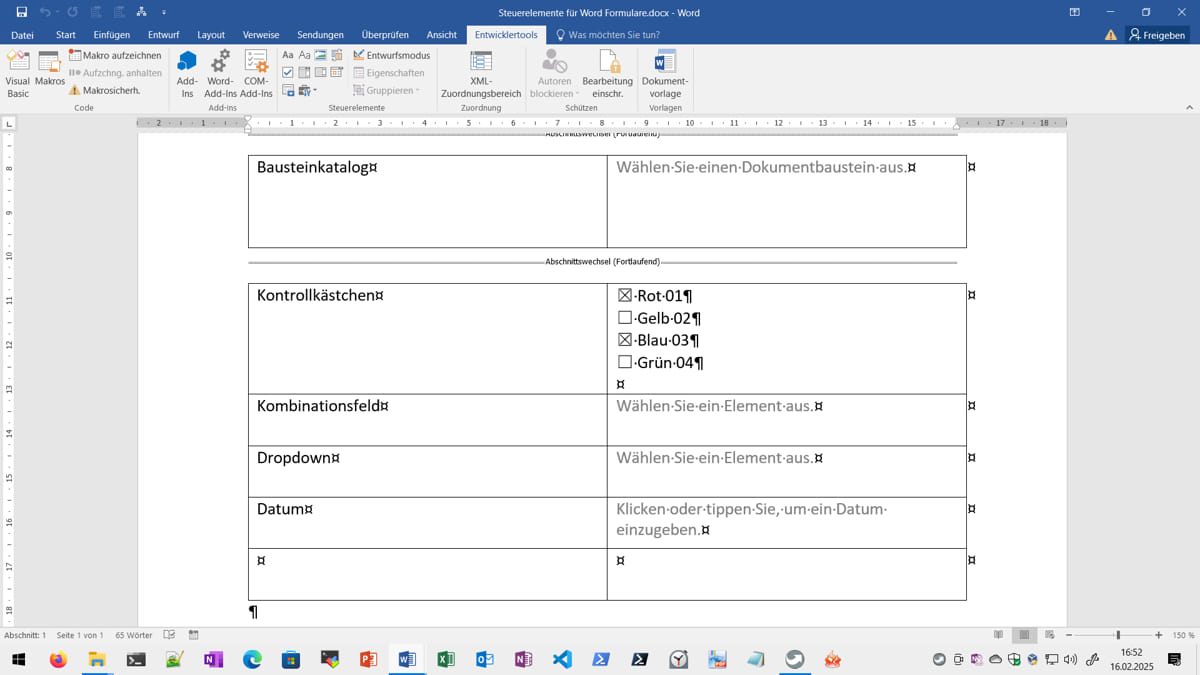1200x675 pixels.
Task: Insert drop-down list content control
Action: coord(320,72)
